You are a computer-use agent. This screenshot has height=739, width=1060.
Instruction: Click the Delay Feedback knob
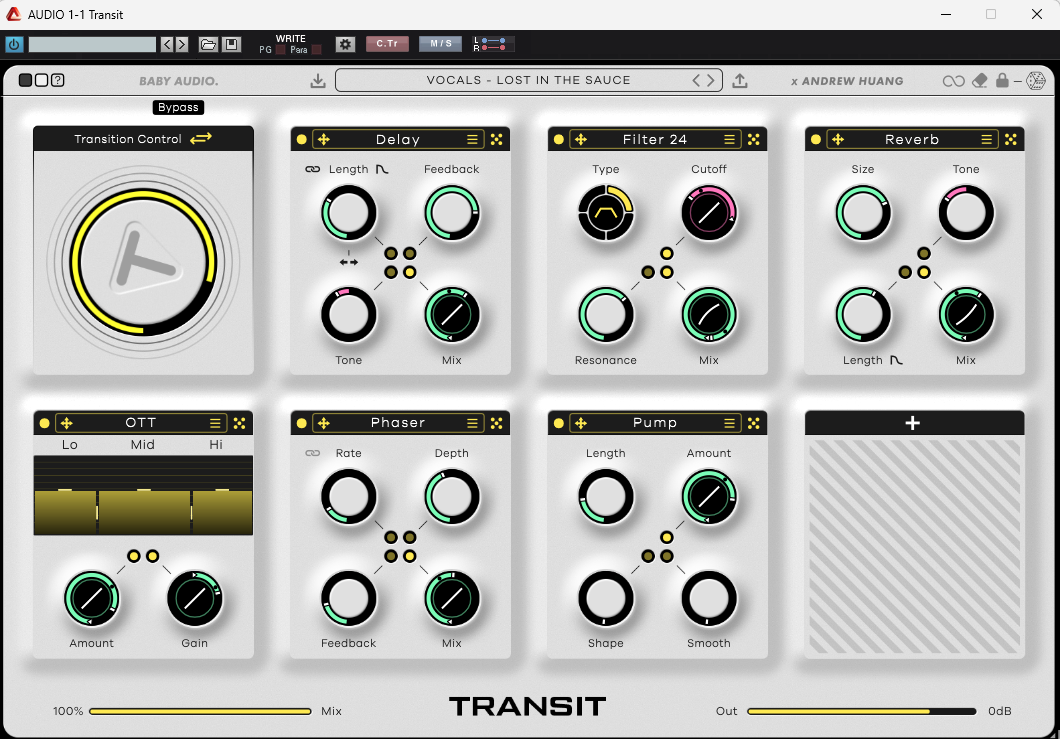click(x=452, y=213)
